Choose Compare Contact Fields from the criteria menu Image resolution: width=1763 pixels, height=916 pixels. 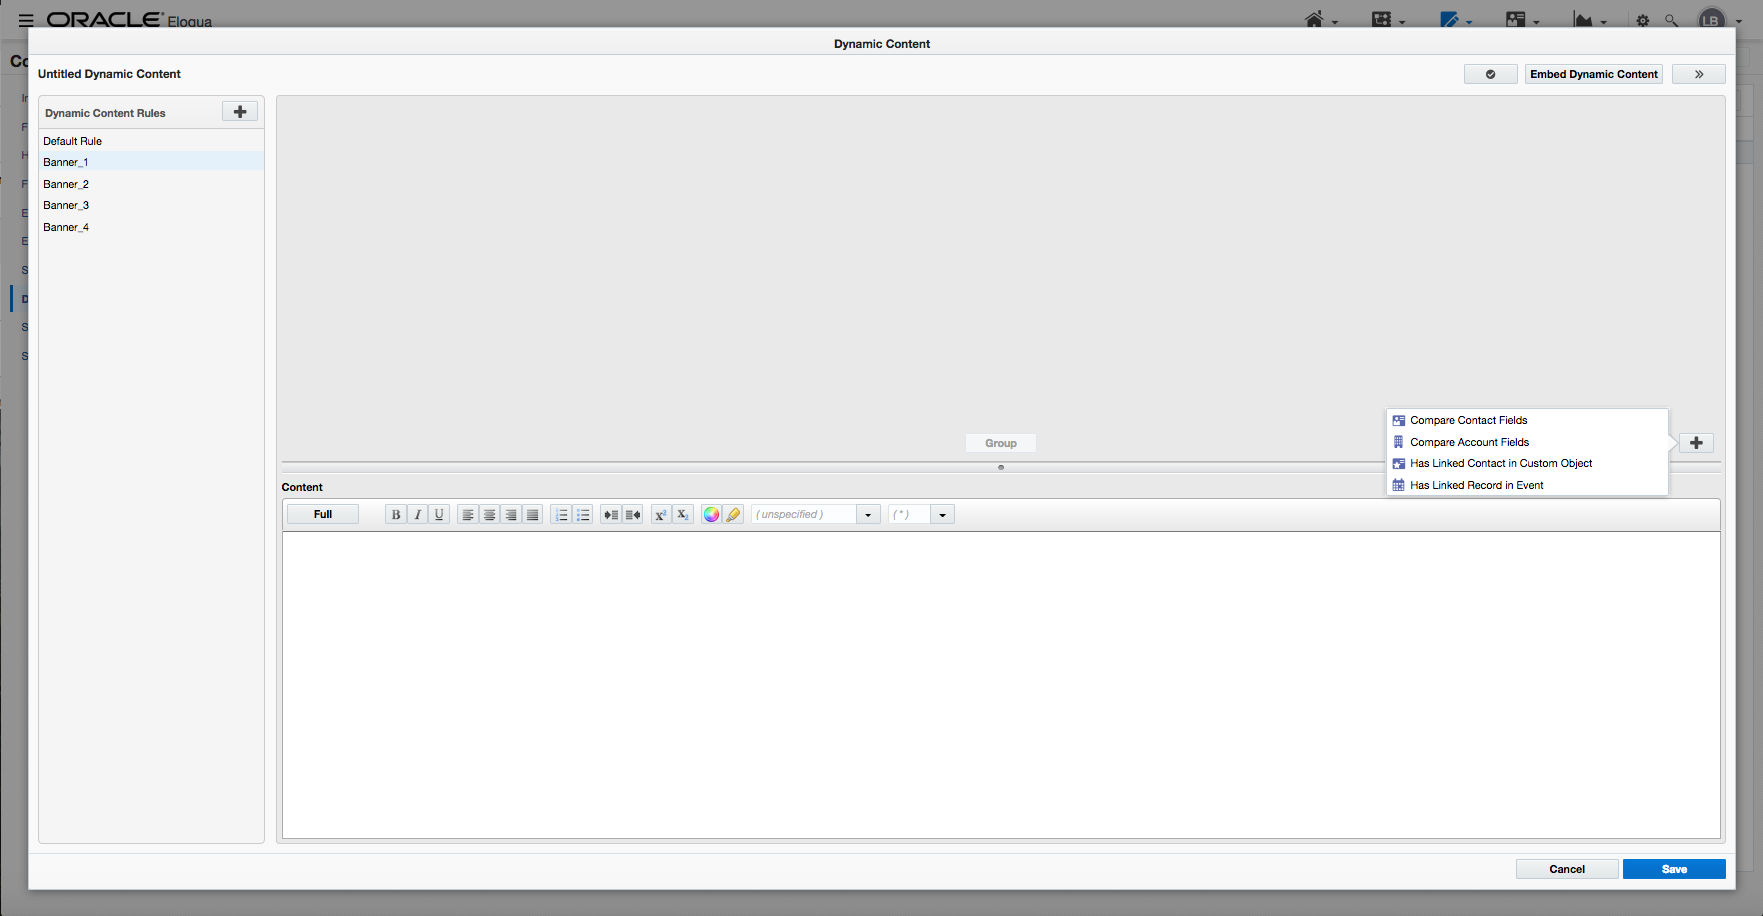[1468, 420]
